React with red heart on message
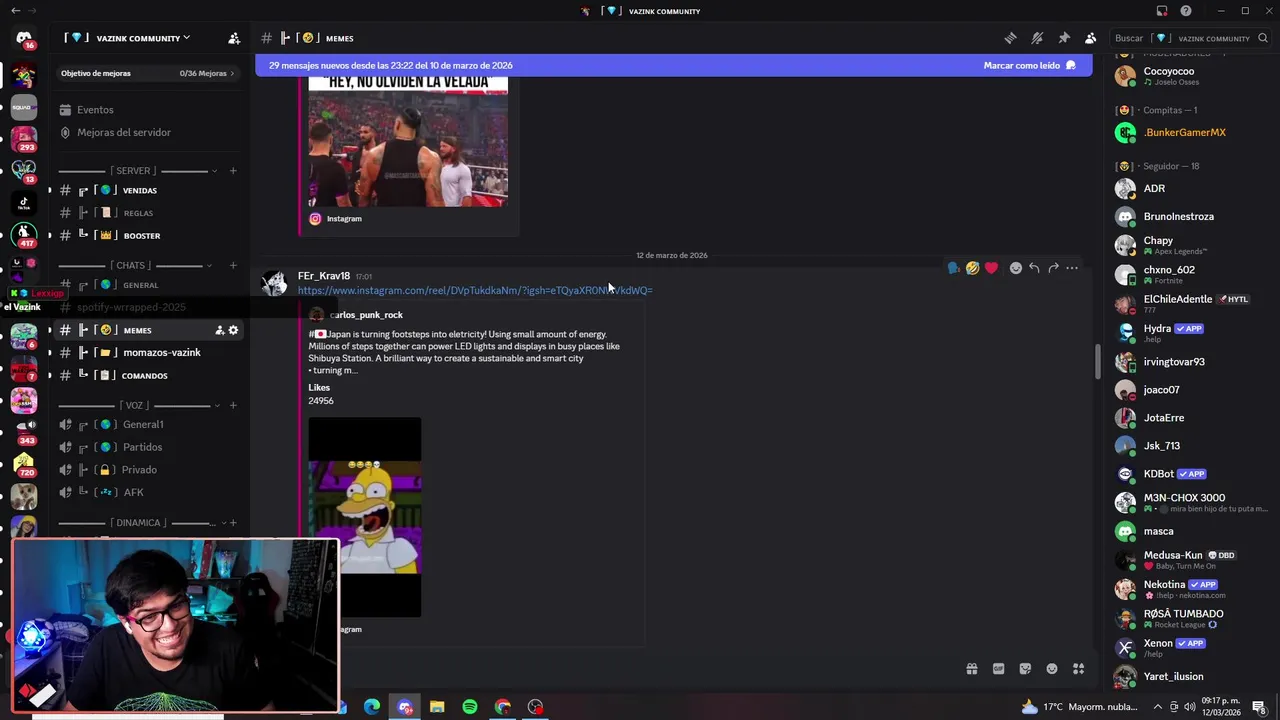The width and height of the screenshot is (1280, 720). (991, 268)
